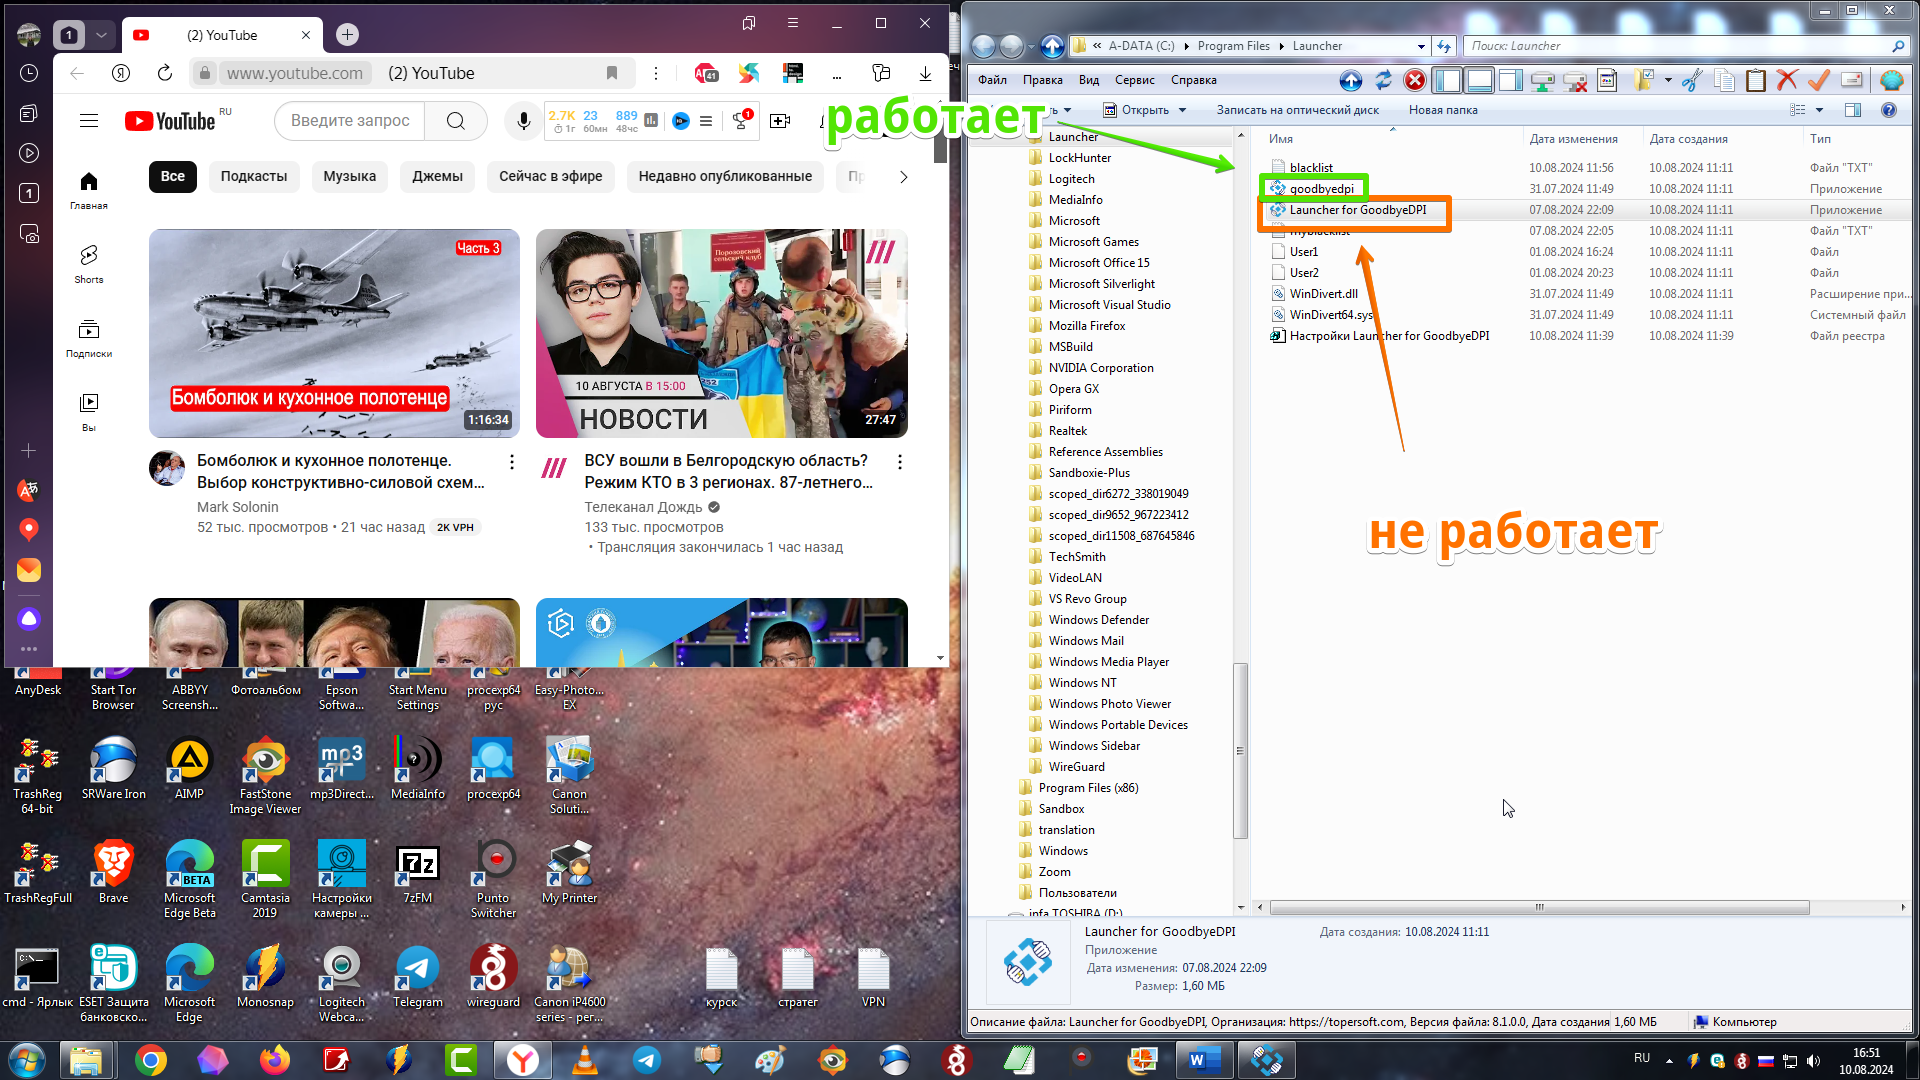The height and width of the screenshot is (1080, 1920).
Task: Click the Новая папка button
Action: pos(1442,110)
